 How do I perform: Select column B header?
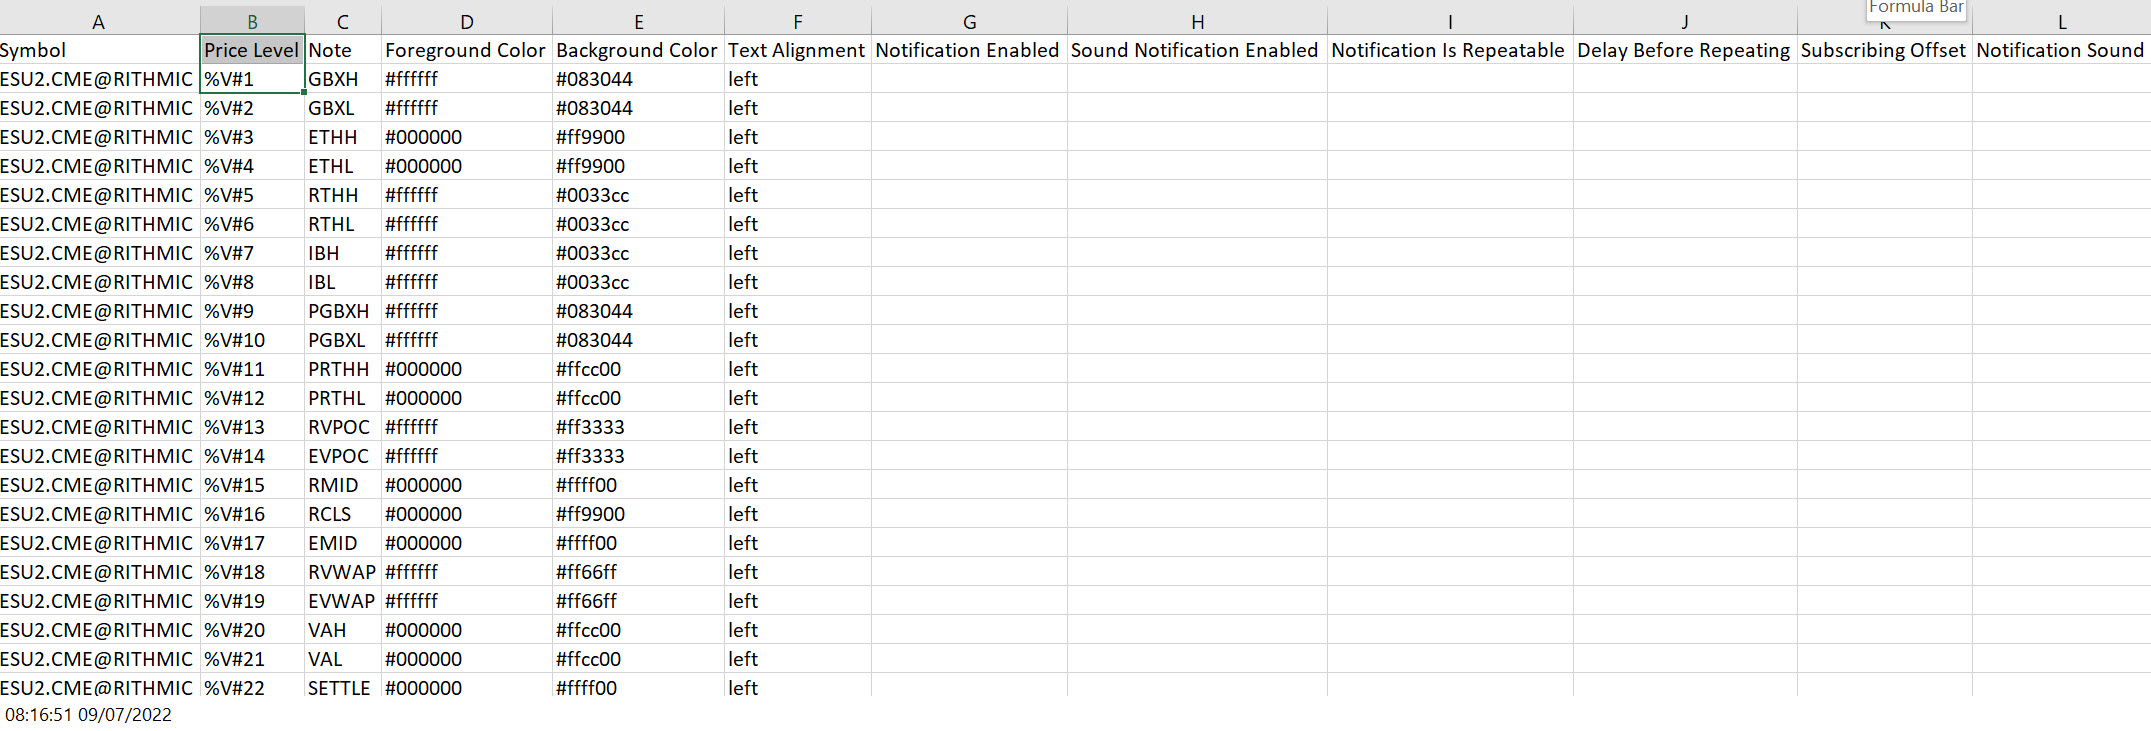tap(252, 21)
